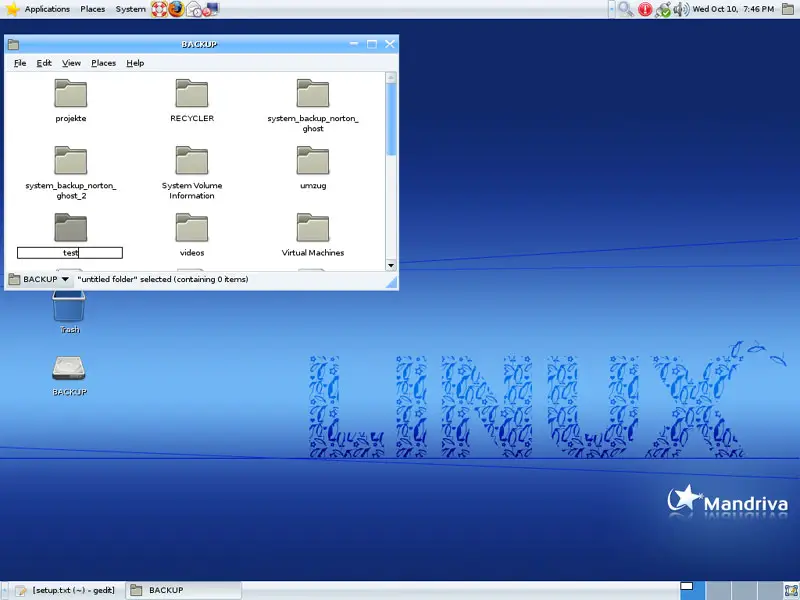Open the projekte folder icon
This screenshot has height=600, width=800.
[70, 93]
